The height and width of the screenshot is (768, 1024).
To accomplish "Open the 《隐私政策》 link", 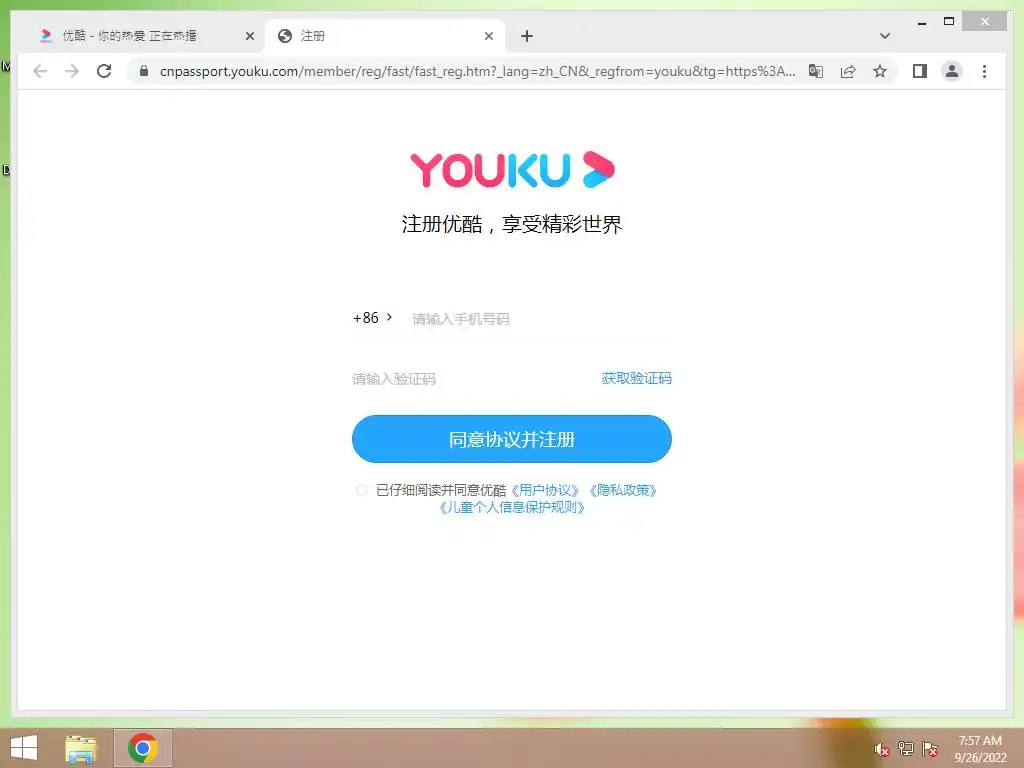I will [622, 490].
